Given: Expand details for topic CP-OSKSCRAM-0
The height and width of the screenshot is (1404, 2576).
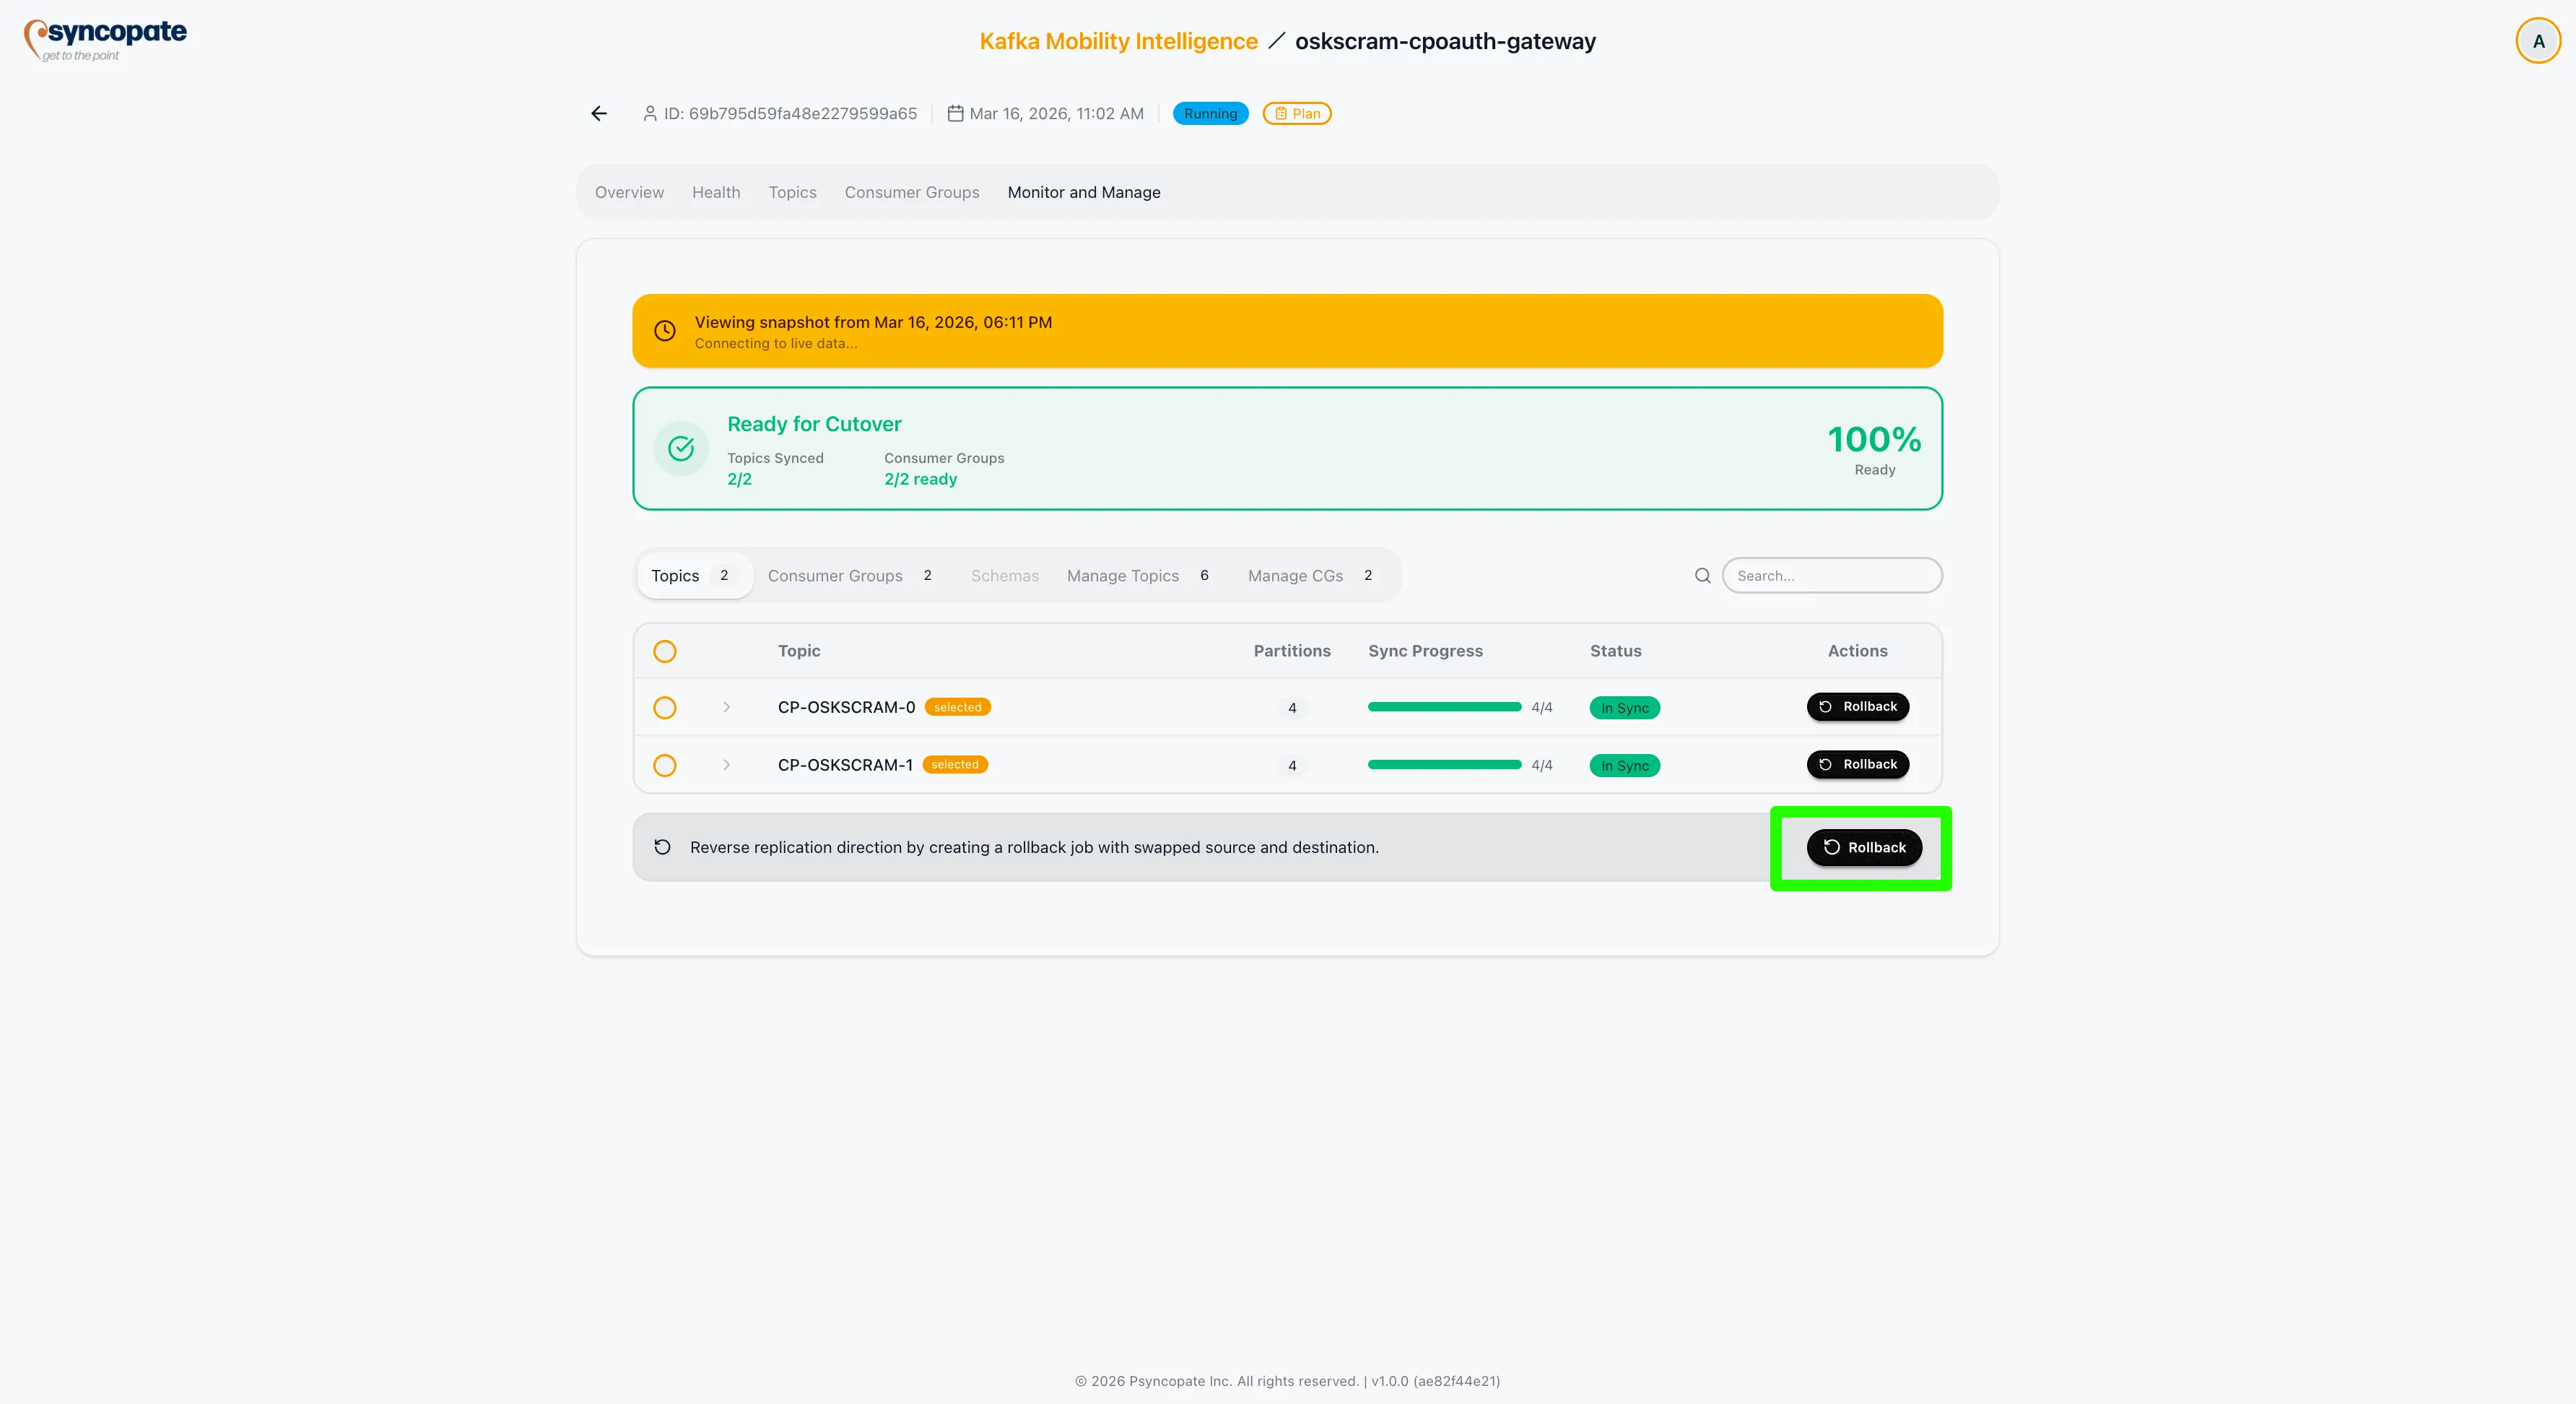Looking at the screenshot, I should (726, 707).
